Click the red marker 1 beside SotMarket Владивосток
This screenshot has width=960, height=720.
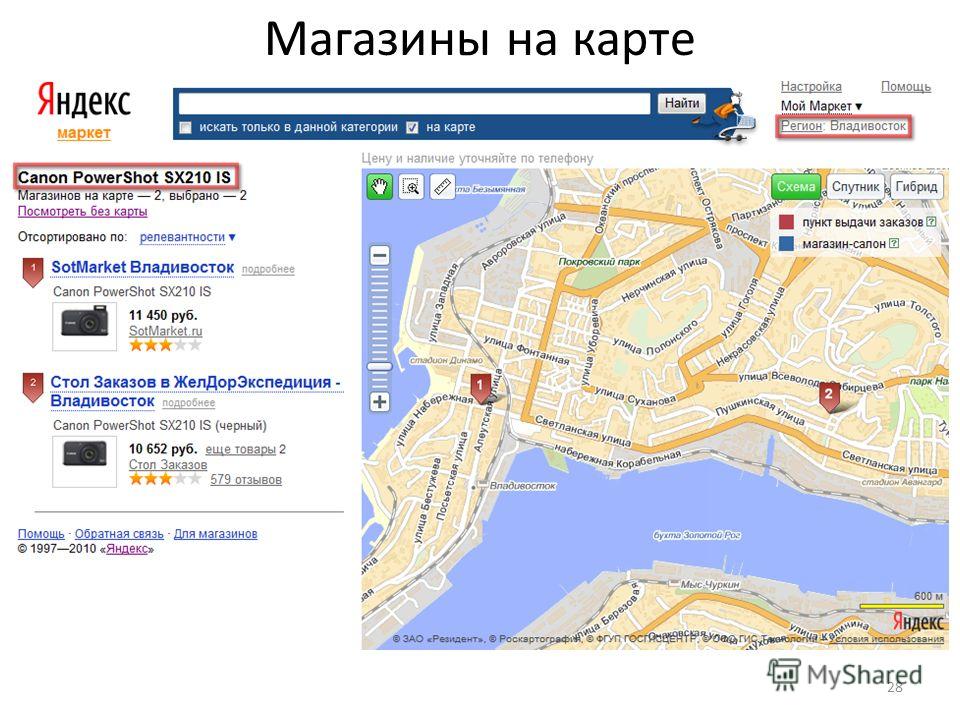point(33,272)
